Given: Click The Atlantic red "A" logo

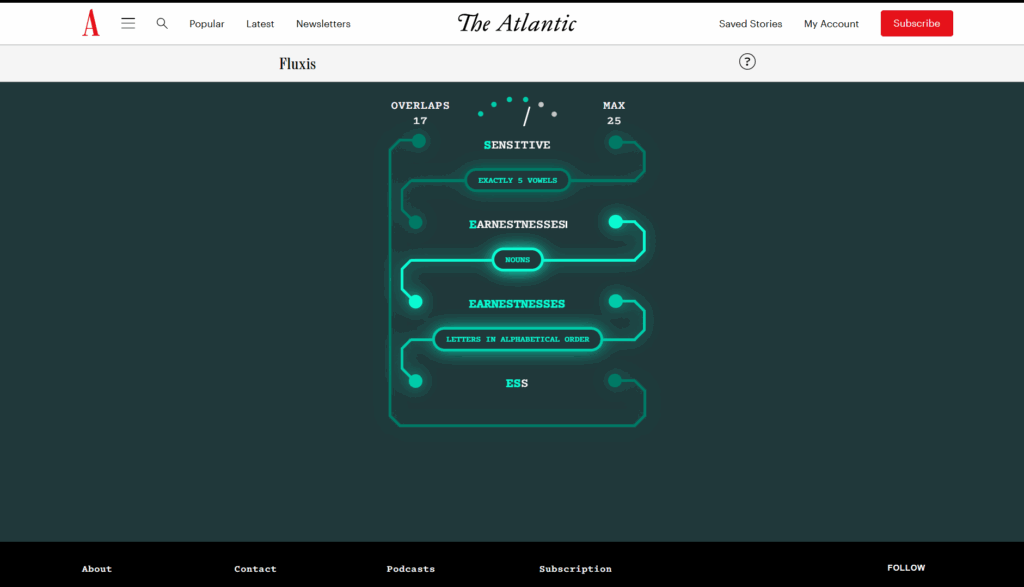Looking at the screenshot, I should [x=90, y=22].
